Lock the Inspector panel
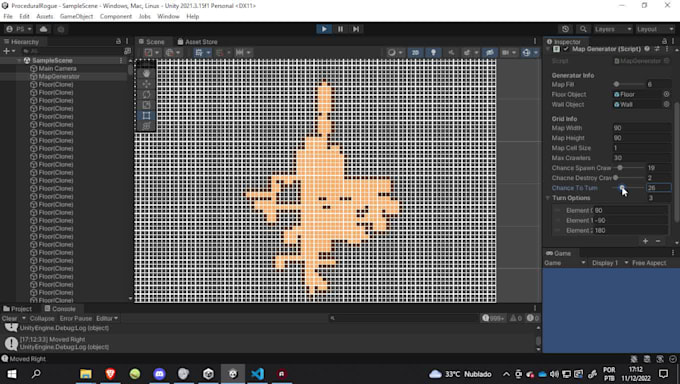The height and width of the screenshot is (384, 680). pos(664,41)
